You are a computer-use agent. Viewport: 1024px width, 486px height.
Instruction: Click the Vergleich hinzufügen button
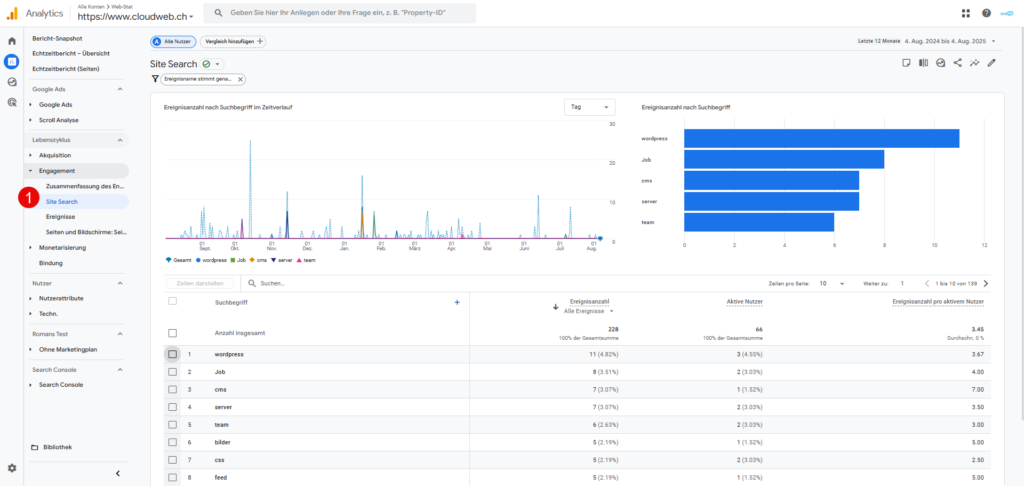pyautogui.click(x=233, y=41)
